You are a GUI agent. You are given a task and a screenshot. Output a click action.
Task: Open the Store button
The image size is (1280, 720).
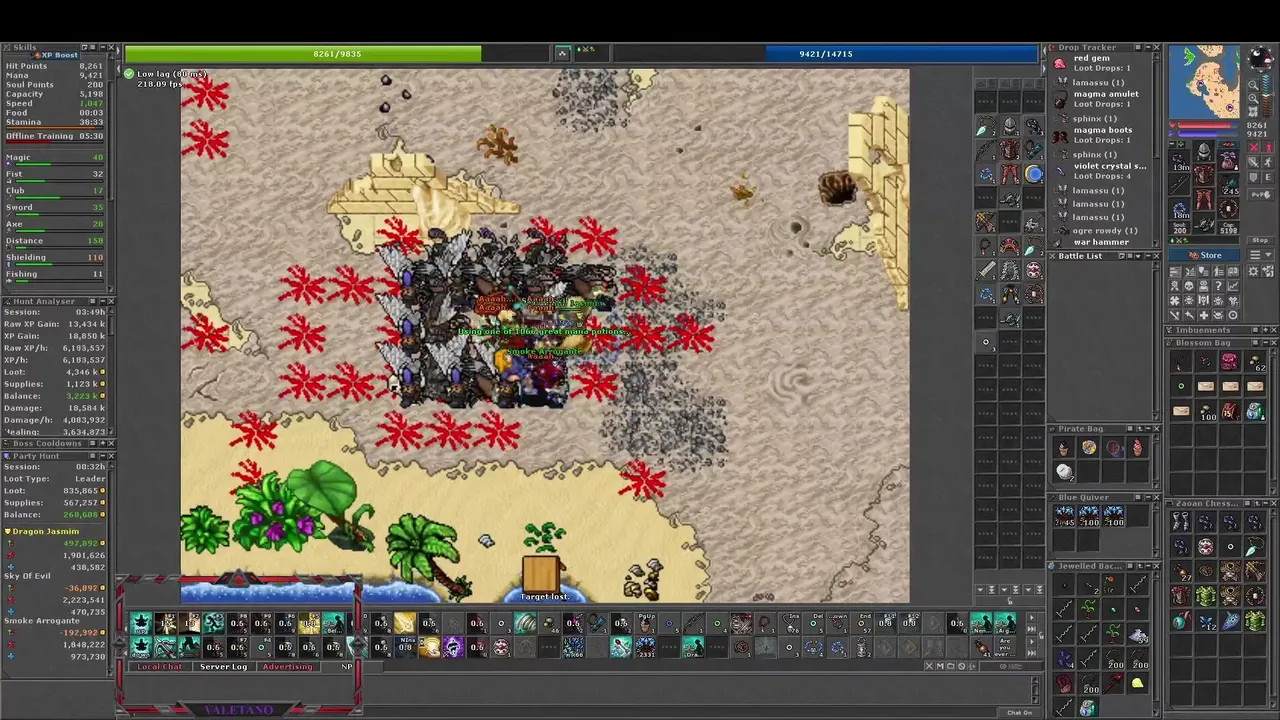click(1204, 255)
